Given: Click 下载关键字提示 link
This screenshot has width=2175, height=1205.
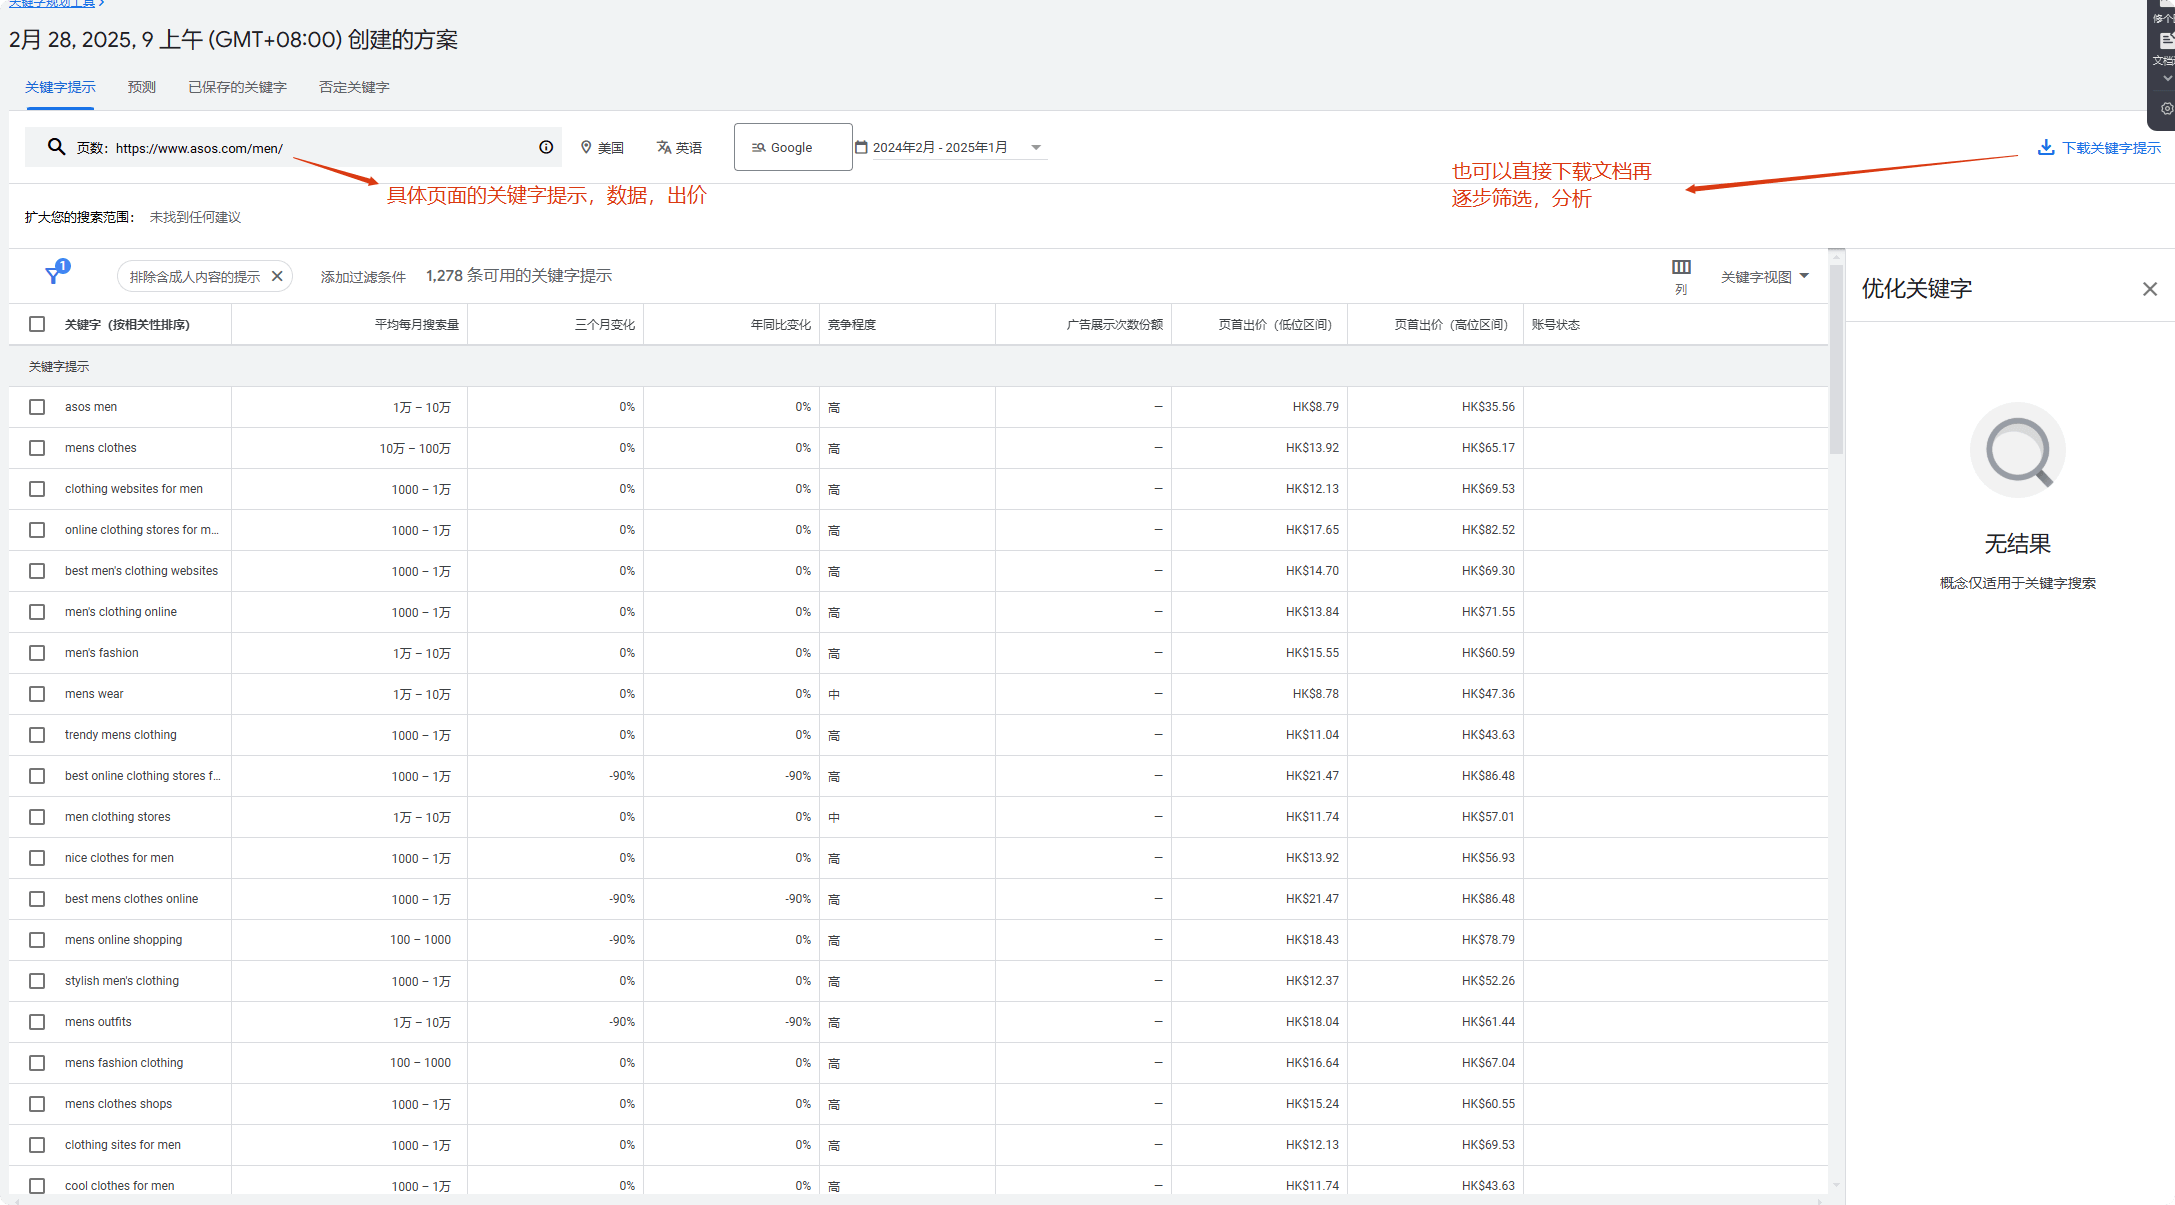Looking at the screenshot, I should coord(2111,148).
